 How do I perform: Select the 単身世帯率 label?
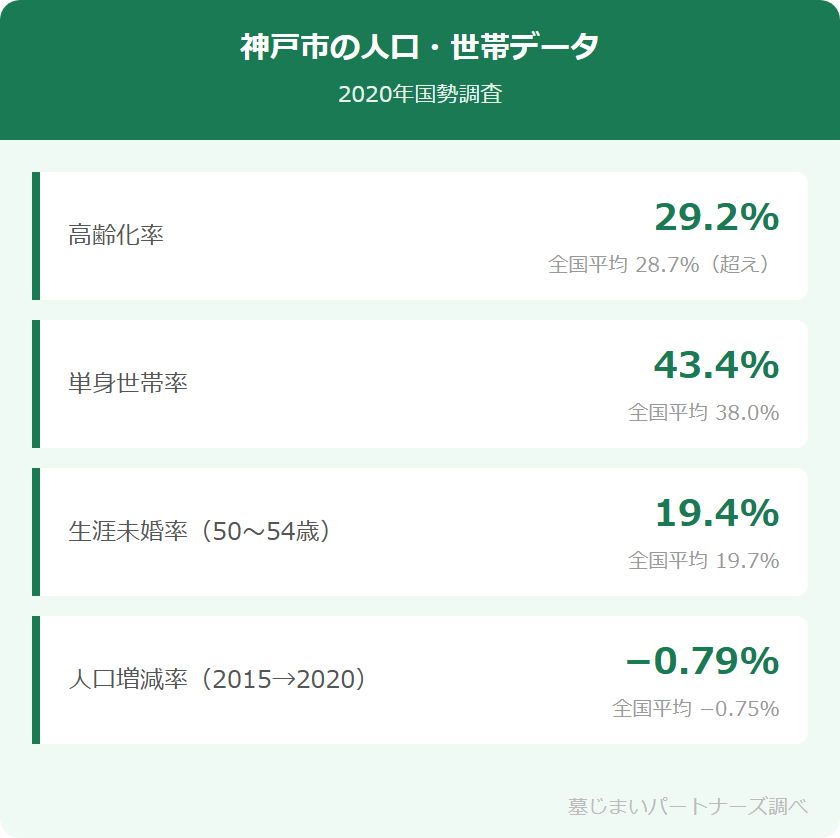point(128,384)
